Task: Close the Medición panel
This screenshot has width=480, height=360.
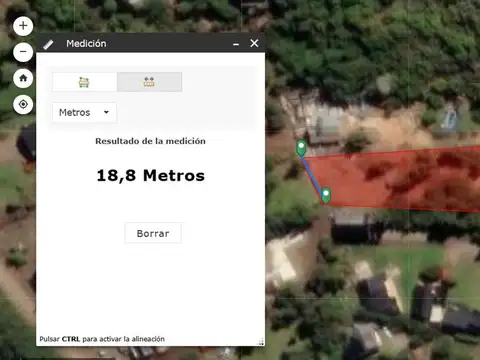Action: tap(254, 43)
